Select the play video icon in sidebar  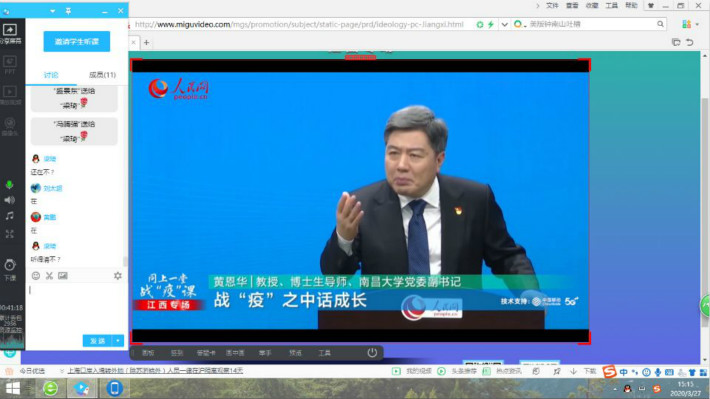tap(10, 92)
